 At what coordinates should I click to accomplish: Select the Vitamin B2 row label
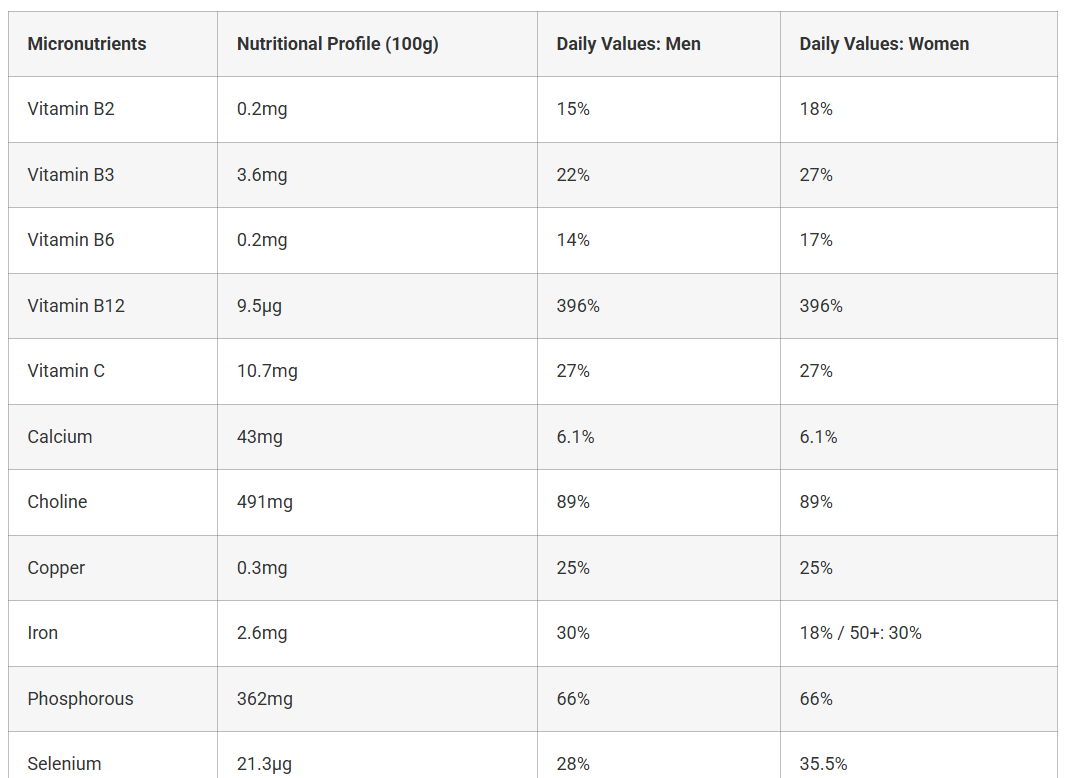coord(71,109)
